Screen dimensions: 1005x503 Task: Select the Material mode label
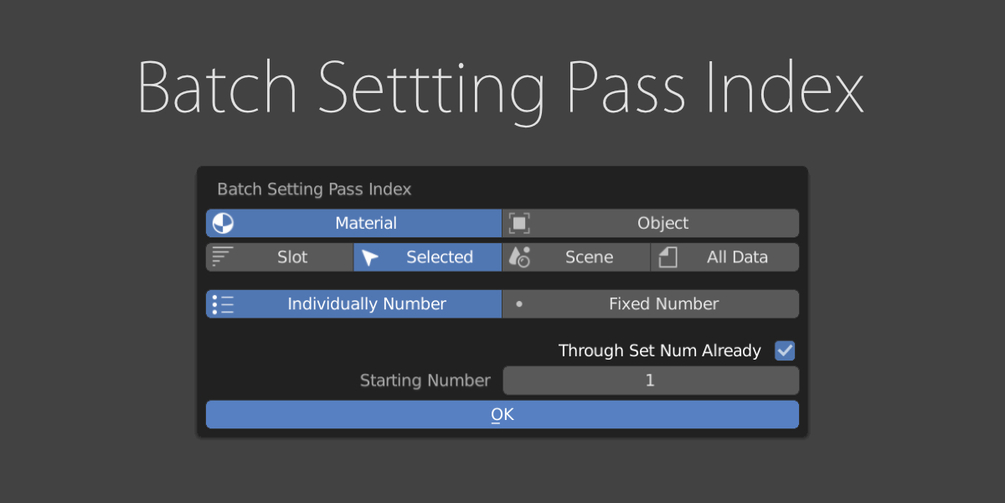point(366,223)
